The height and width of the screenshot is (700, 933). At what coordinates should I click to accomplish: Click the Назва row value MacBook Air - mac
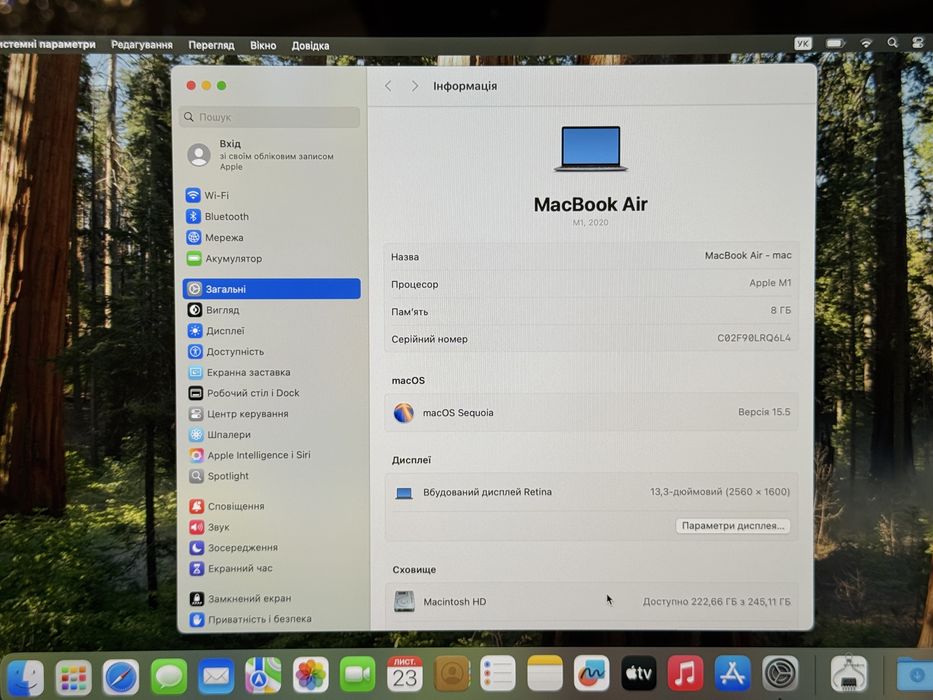pyautogui.click(x=748, y=255)
